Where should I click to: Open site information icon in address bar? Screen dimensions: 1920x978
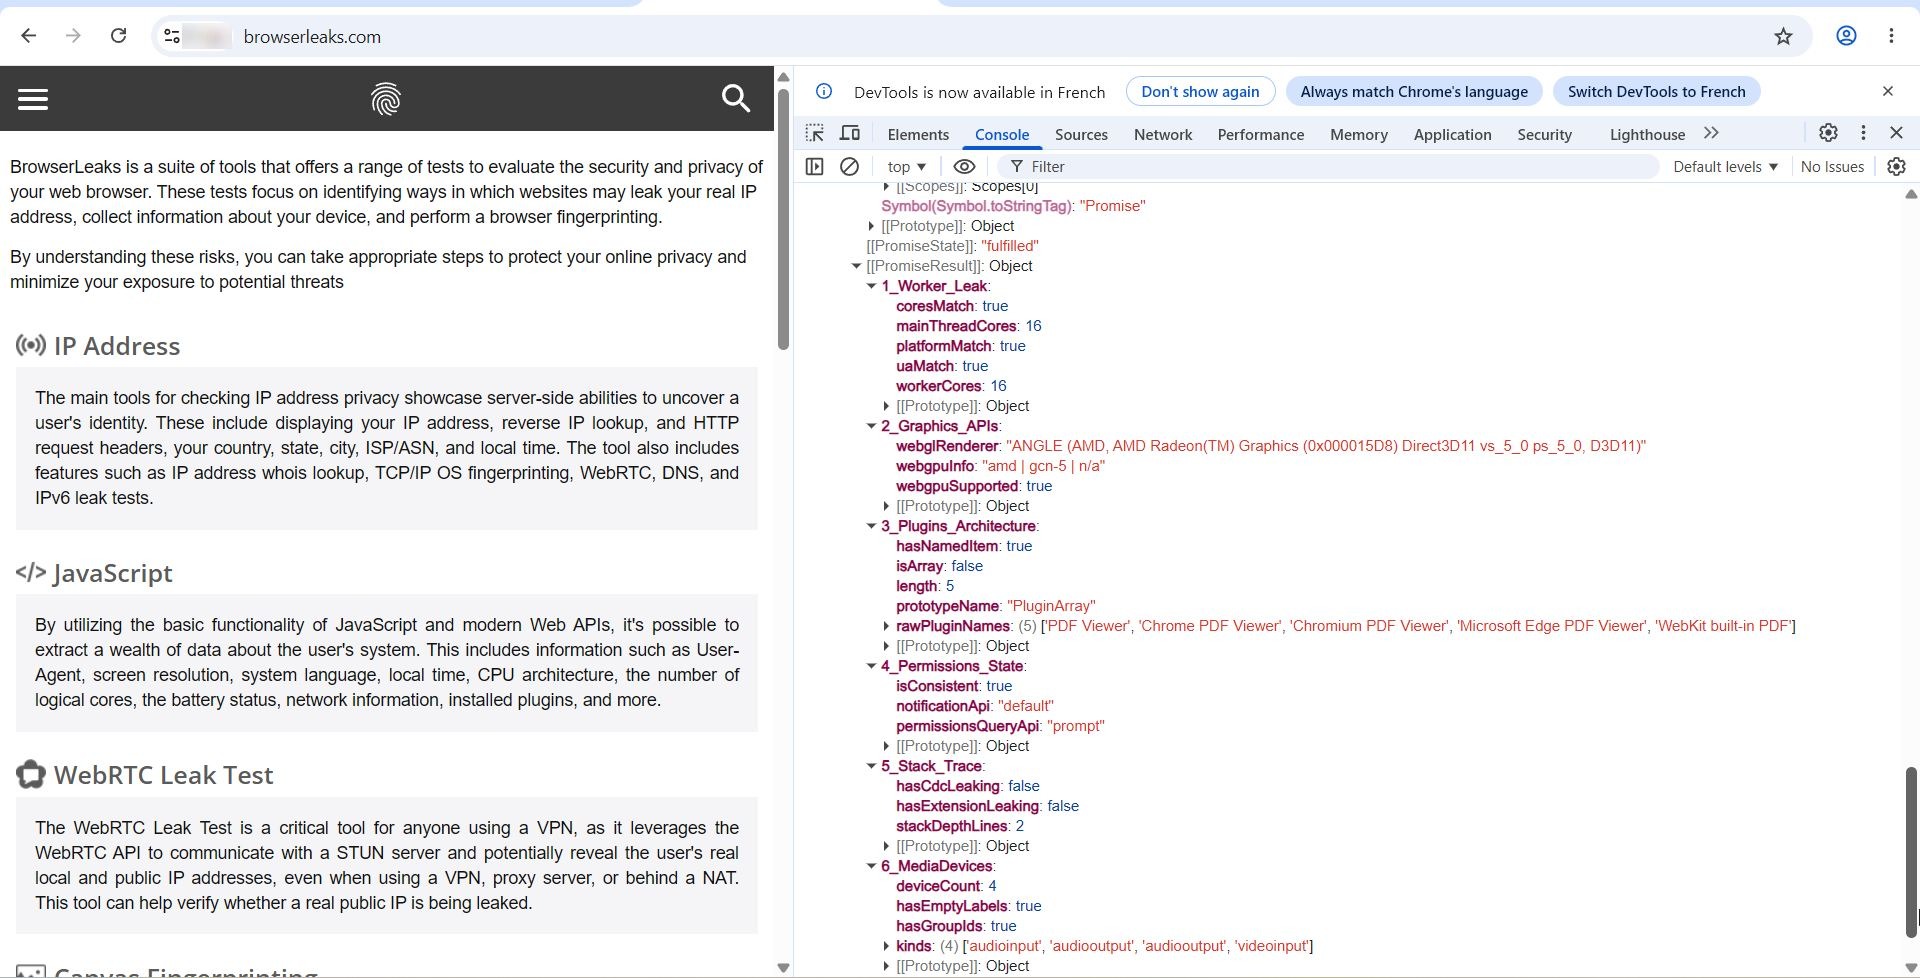point(172,36)
